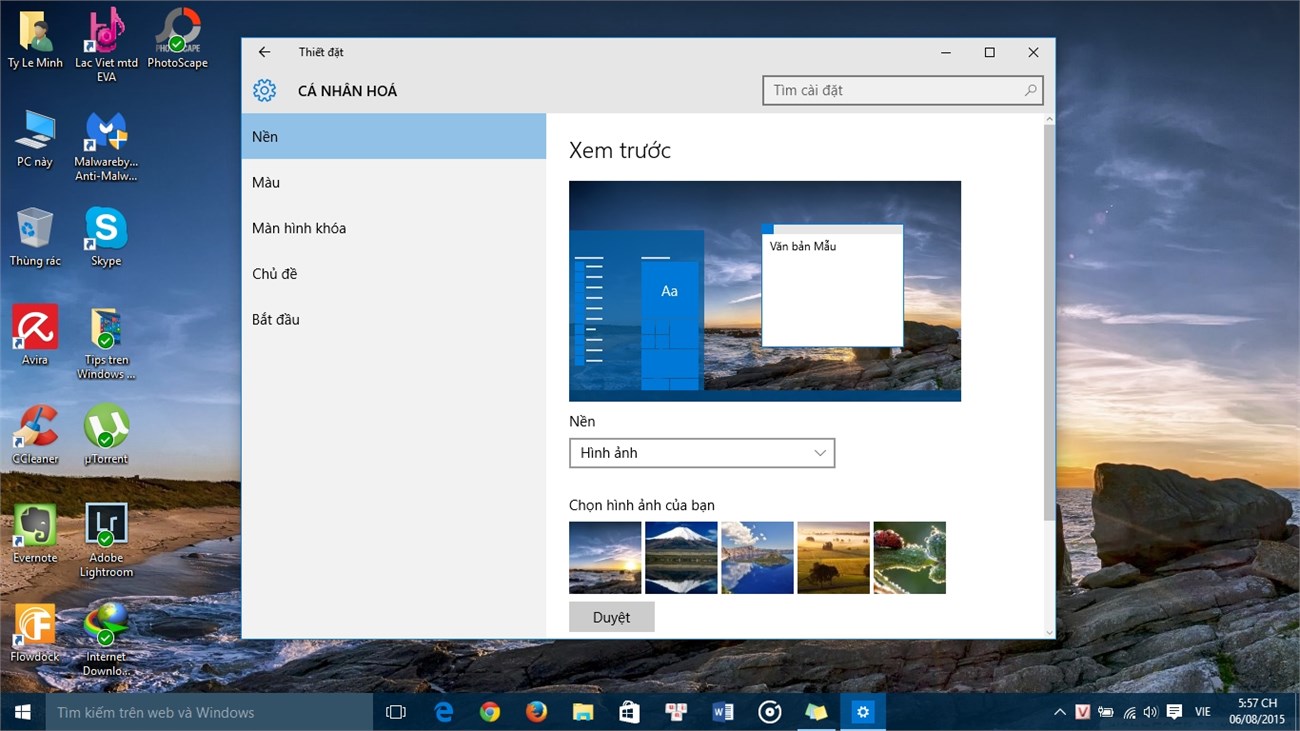1300x731 pixels.
Task: Go back using the settings back arrow
Action: 263,51
